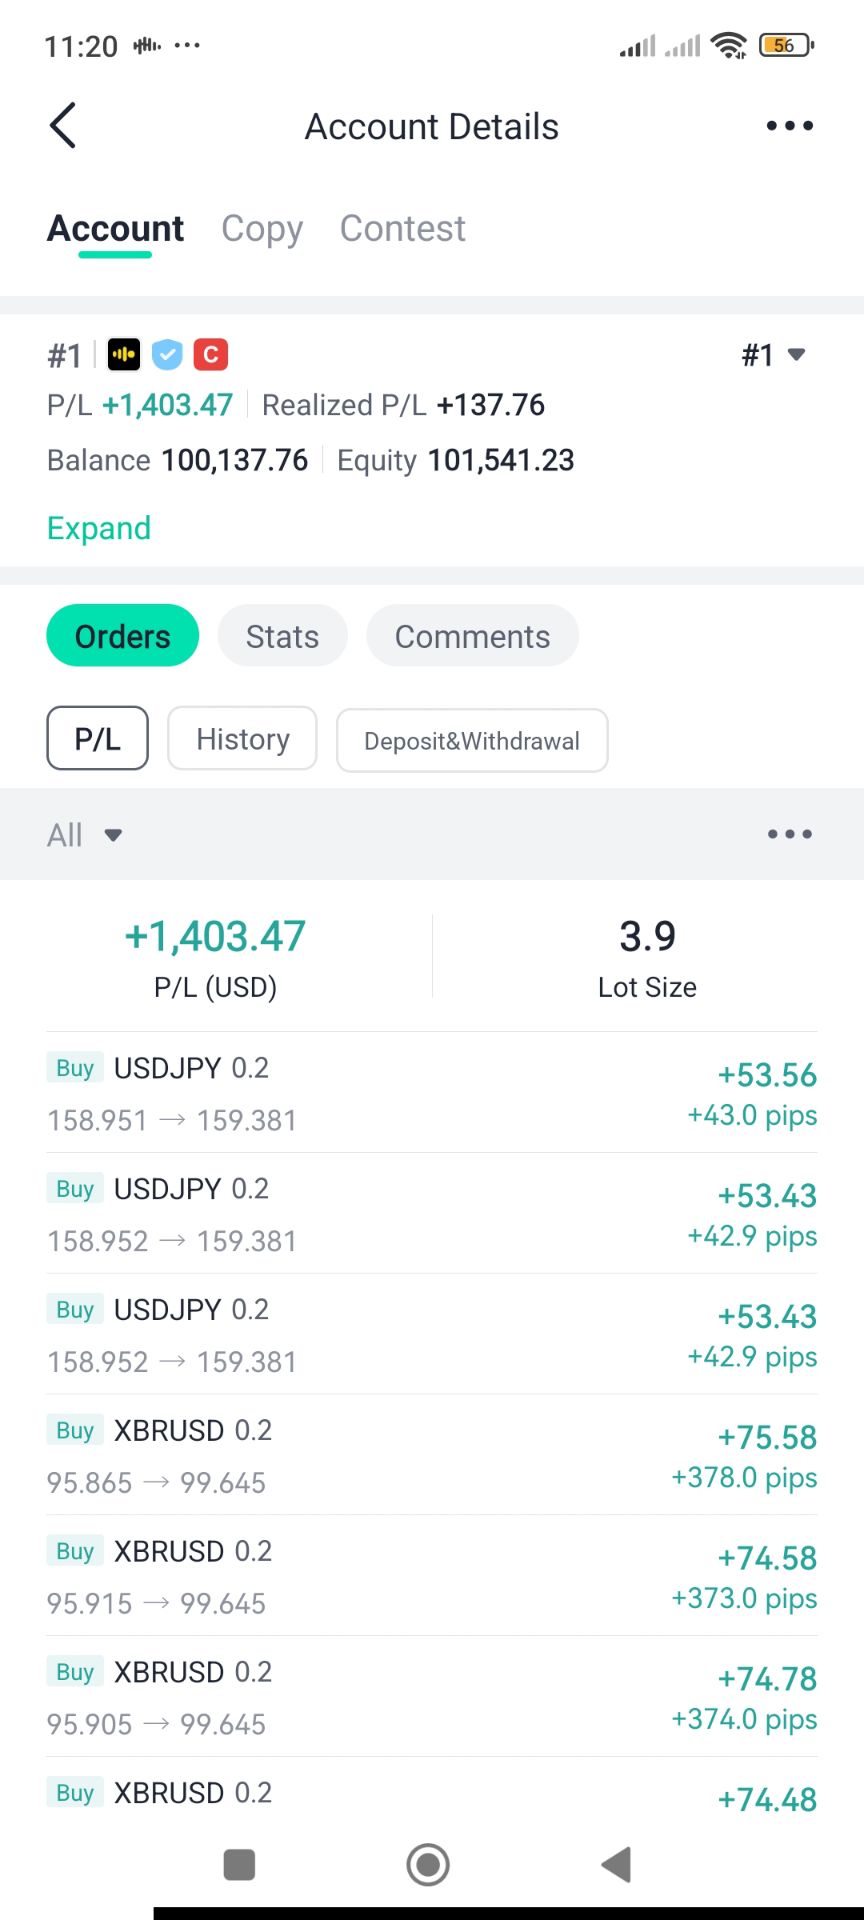Open the three-dot menu beside Account Details
The height and width of the screenshot is (1920, 864).
pos(789,126)
